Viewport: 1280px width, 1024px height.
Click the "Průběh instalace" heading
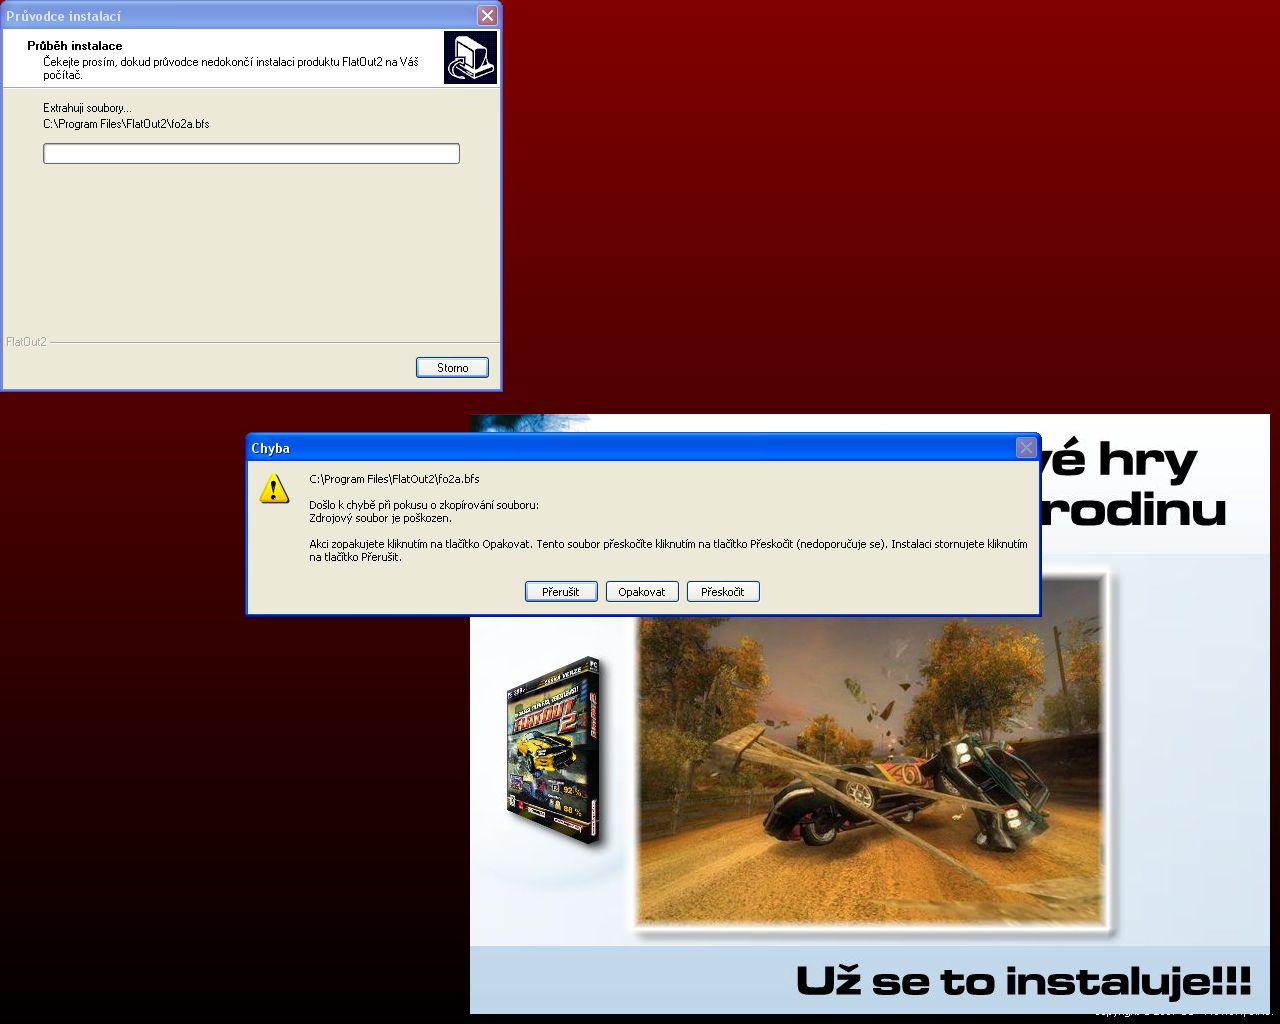75,46
